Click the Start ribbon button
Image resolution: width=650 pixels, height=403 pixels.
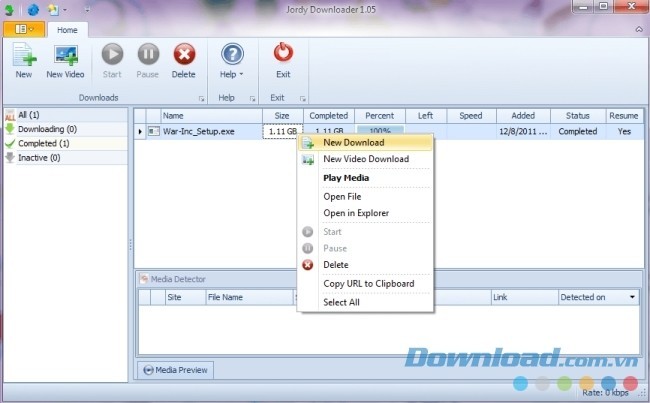pyautogui.click(x=112, y=61)
